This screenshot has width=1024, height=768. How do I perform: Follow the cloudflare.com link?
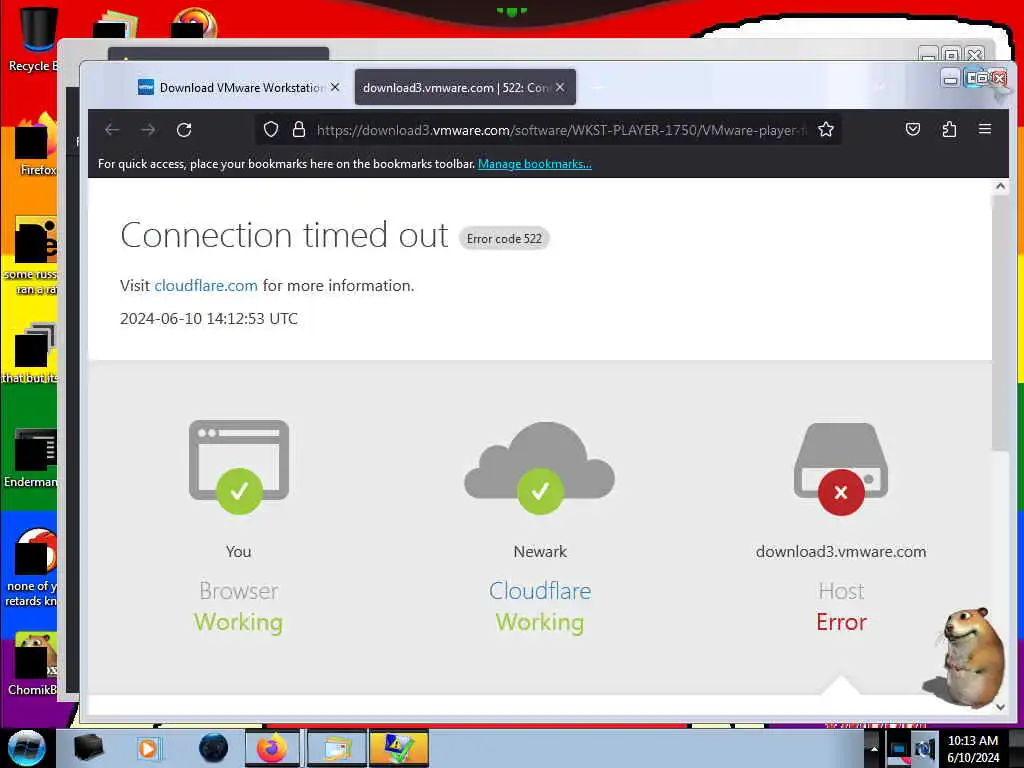pos(206,285)
